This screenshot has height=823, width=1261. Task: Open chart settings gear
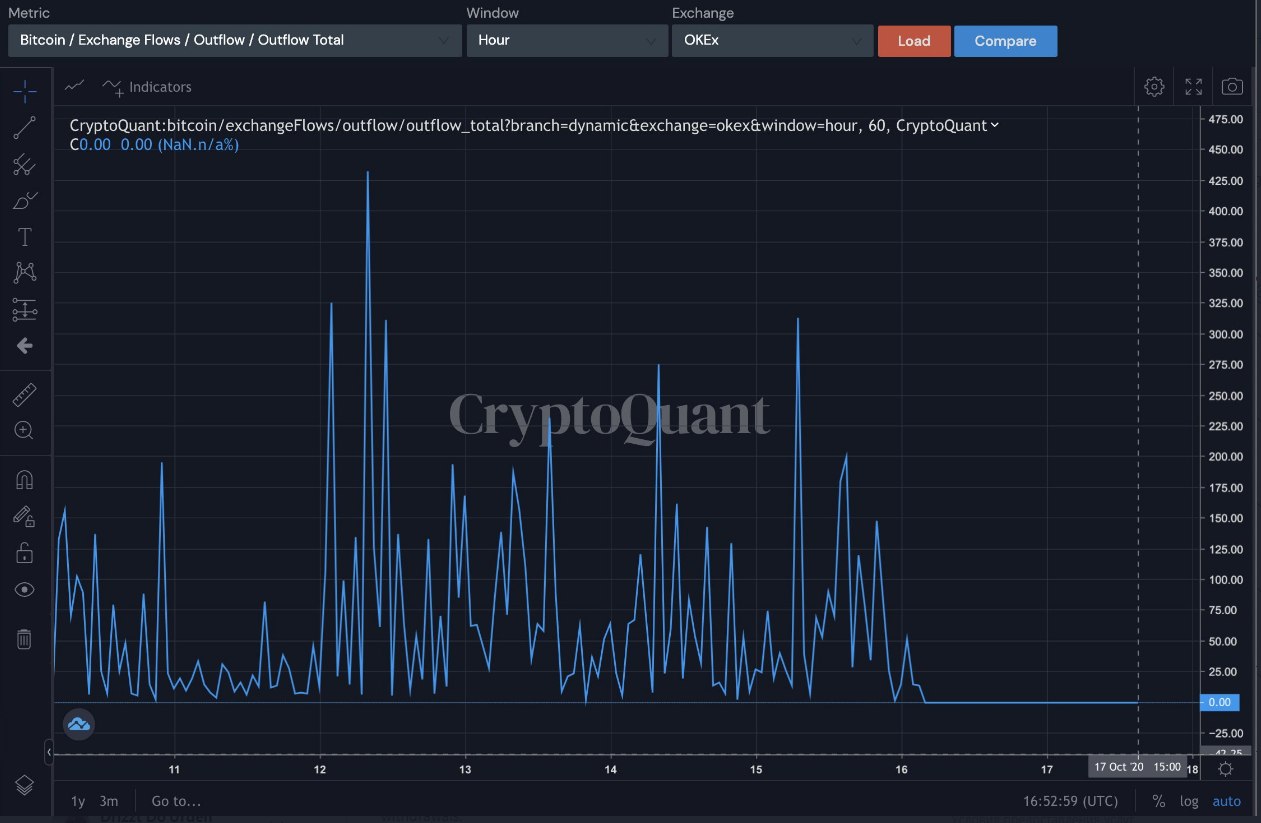[x=1154, y=87]
